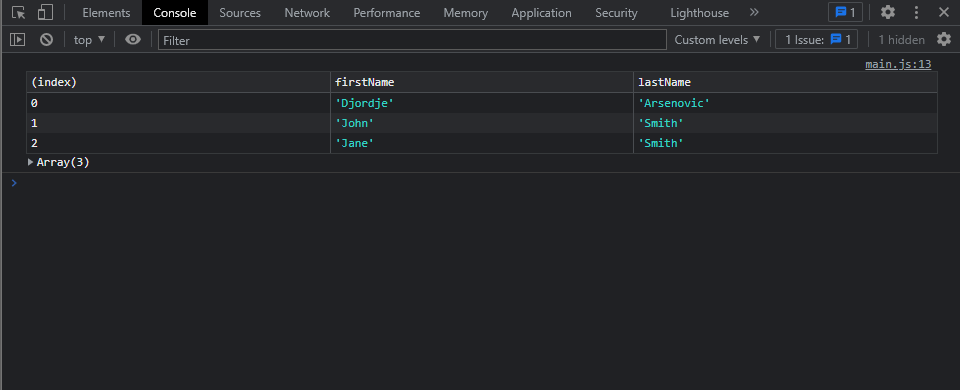The image size is (960, 390).
Task: Show the console sidebar icon
Action: [17, 40]
